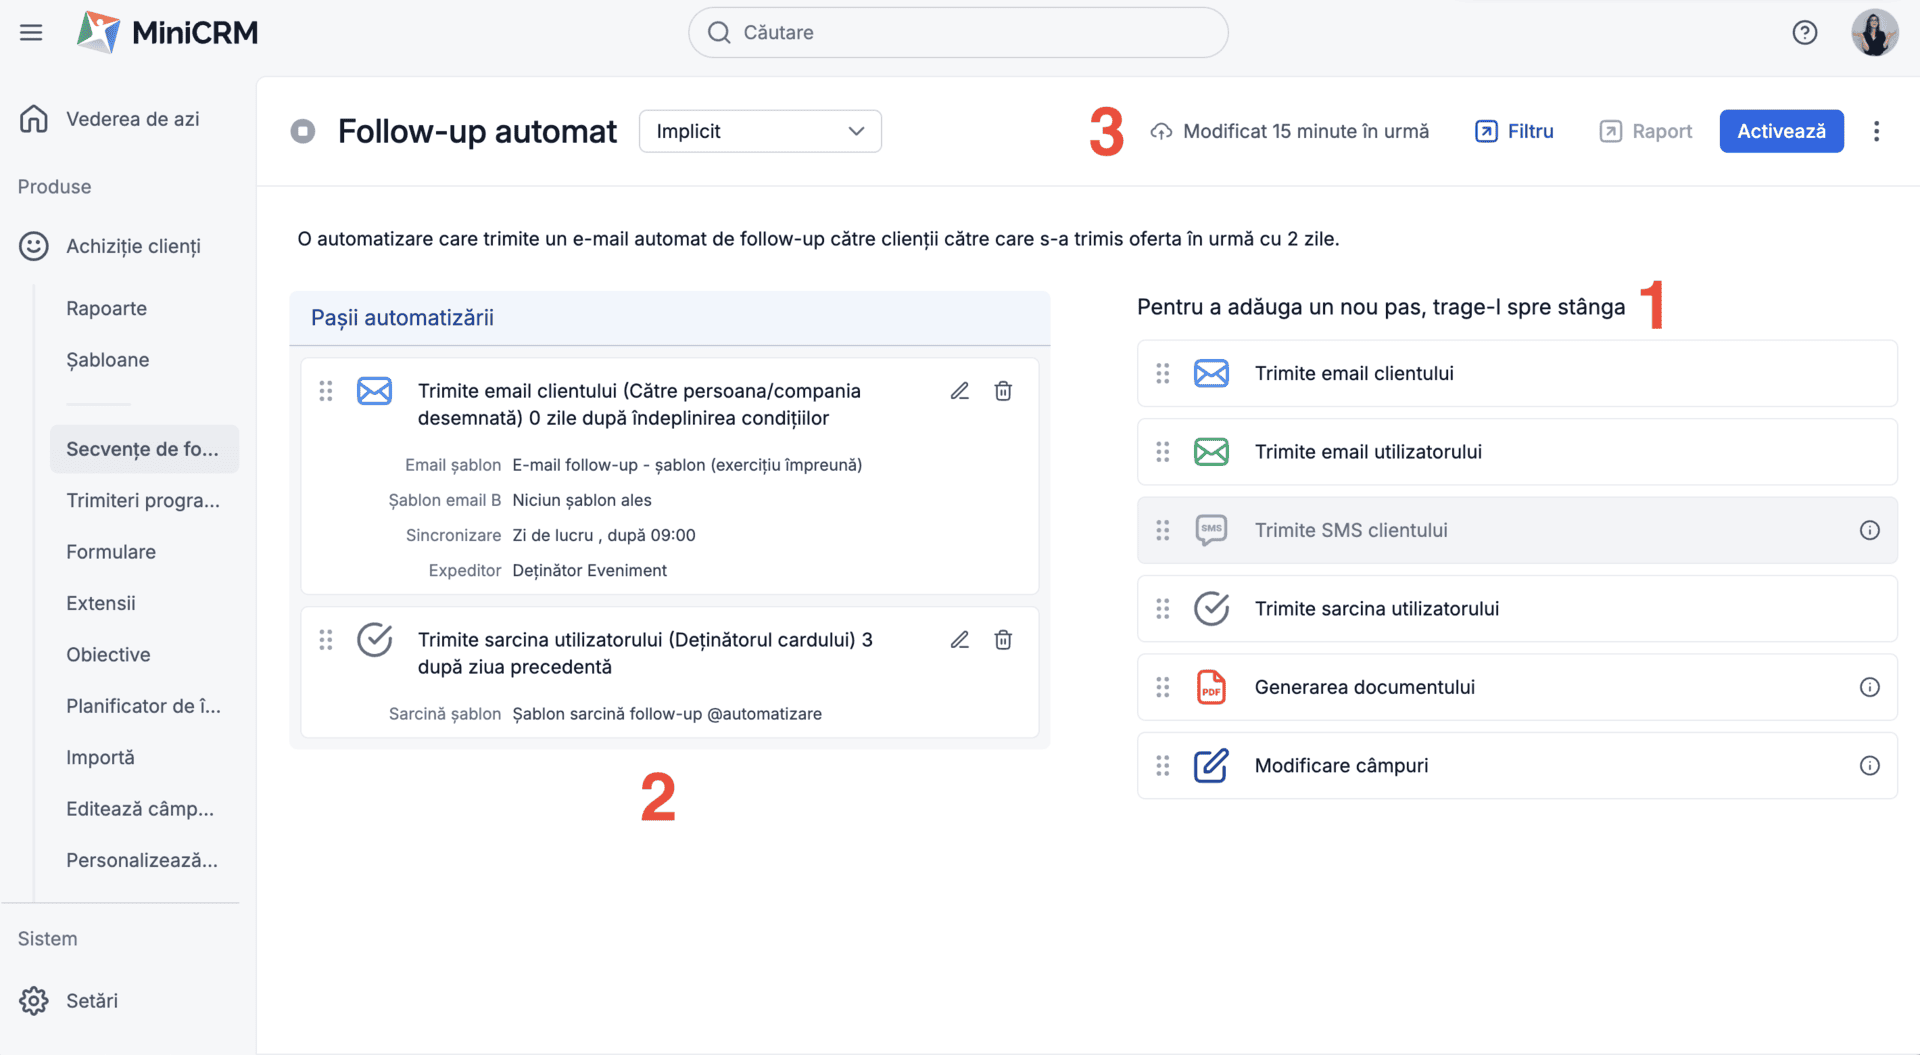Open the three-dot more options menu
Viewport: 1920px width, 1055px height.
point(1876,131)
